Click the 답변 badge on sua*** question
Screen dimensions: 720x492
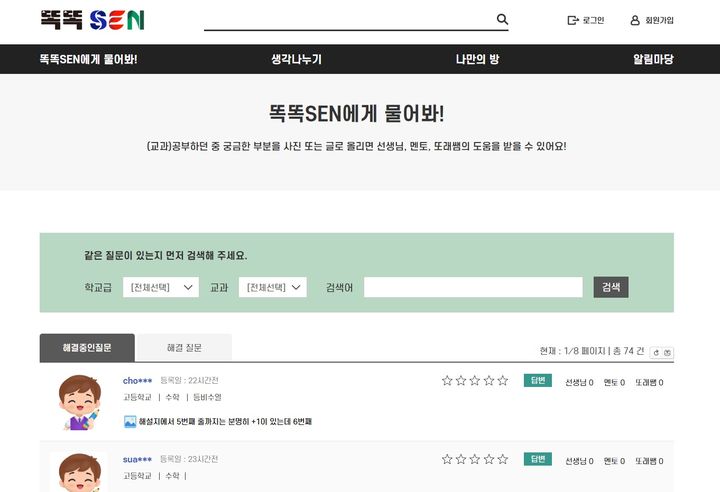pyautogui.click(x=538, y=459)
